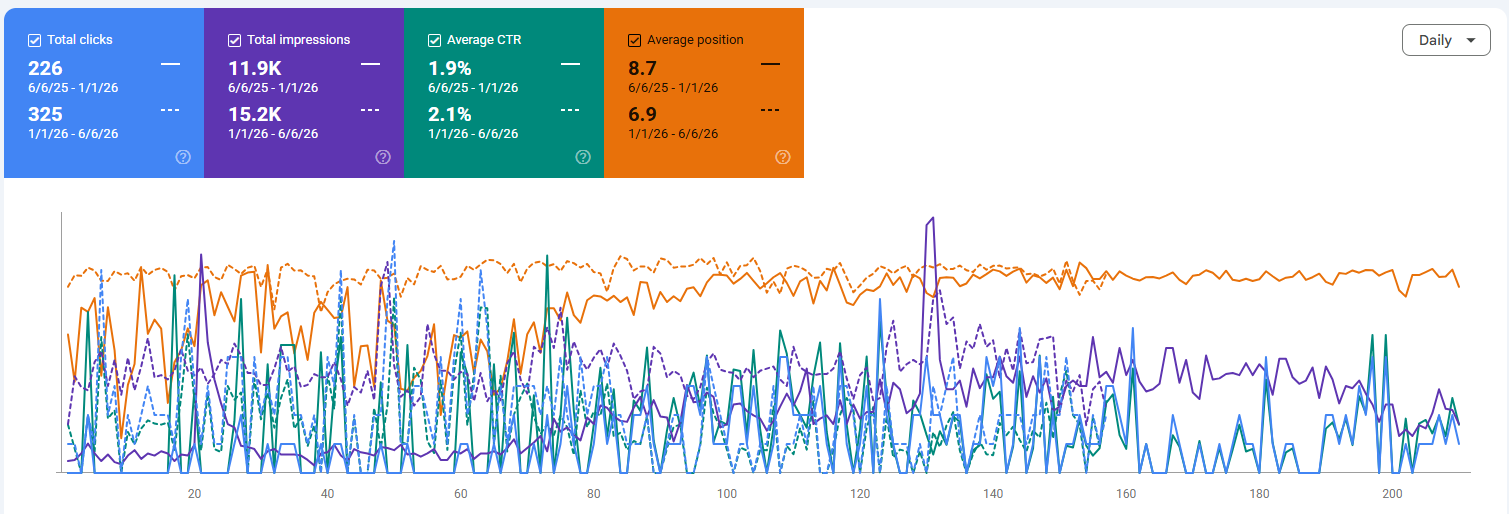Click the 226 total clicks value

click(x=45, y=69)
